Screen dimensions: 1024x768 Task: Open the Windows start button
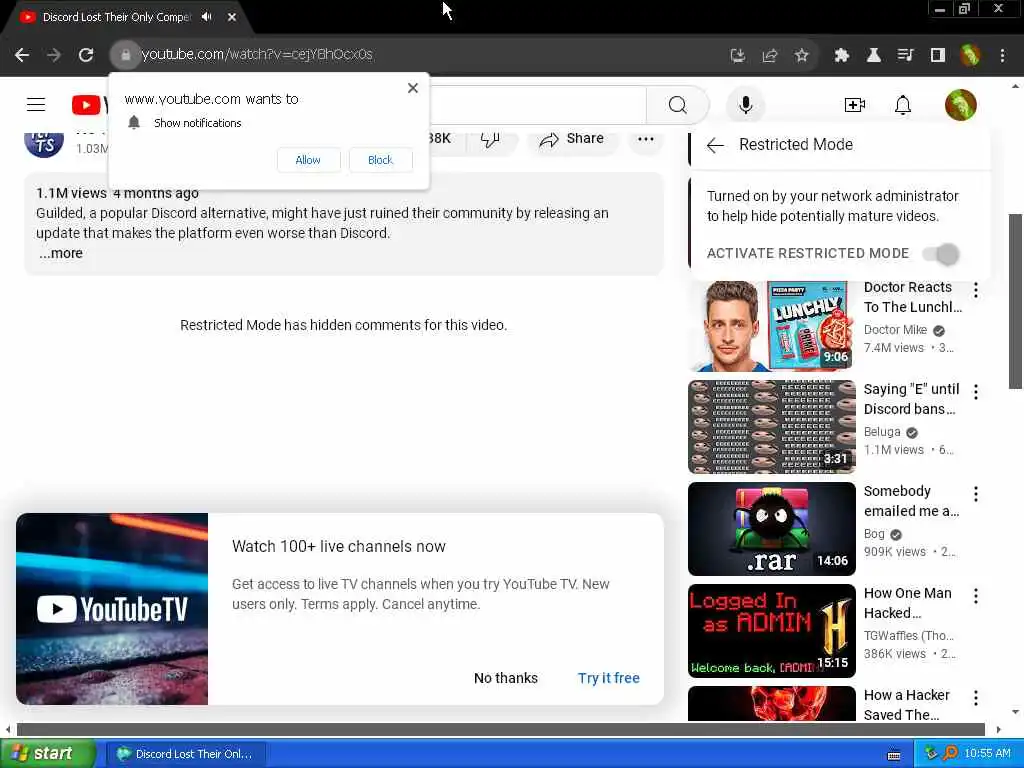(x=47, y=754)
